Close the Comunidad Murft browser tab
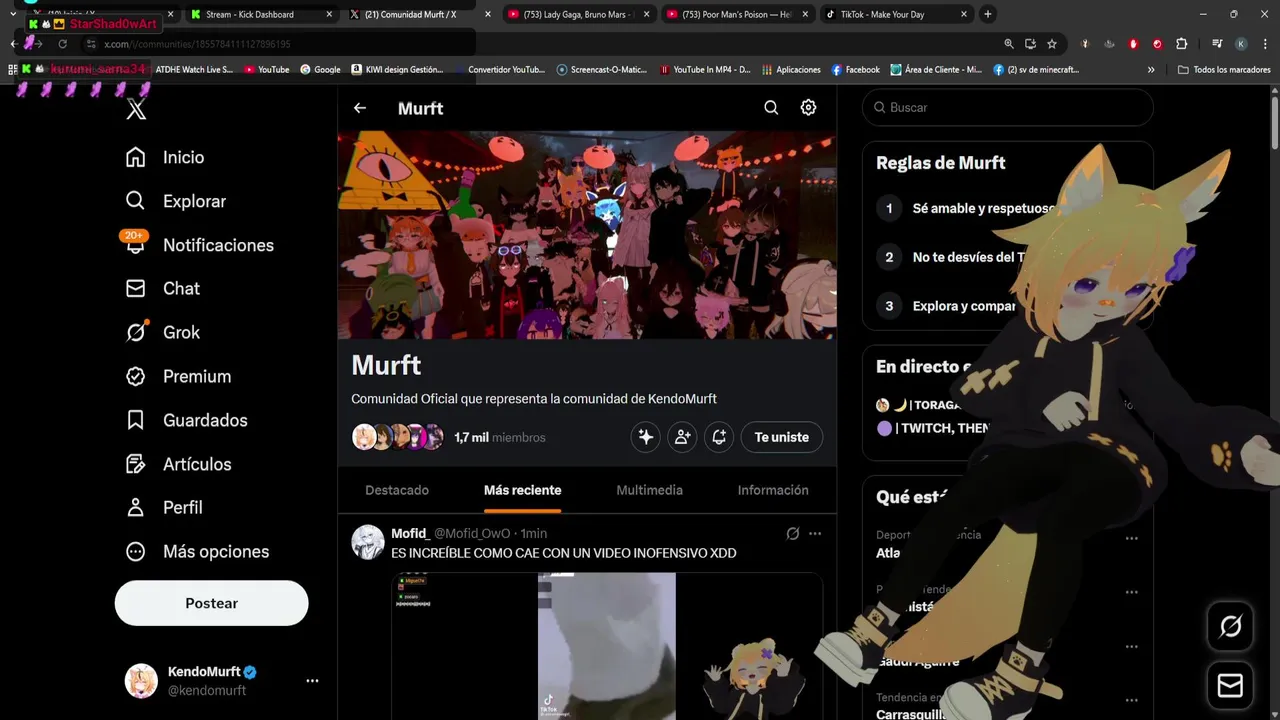1280x720 pixels. [x=487, y=14]
